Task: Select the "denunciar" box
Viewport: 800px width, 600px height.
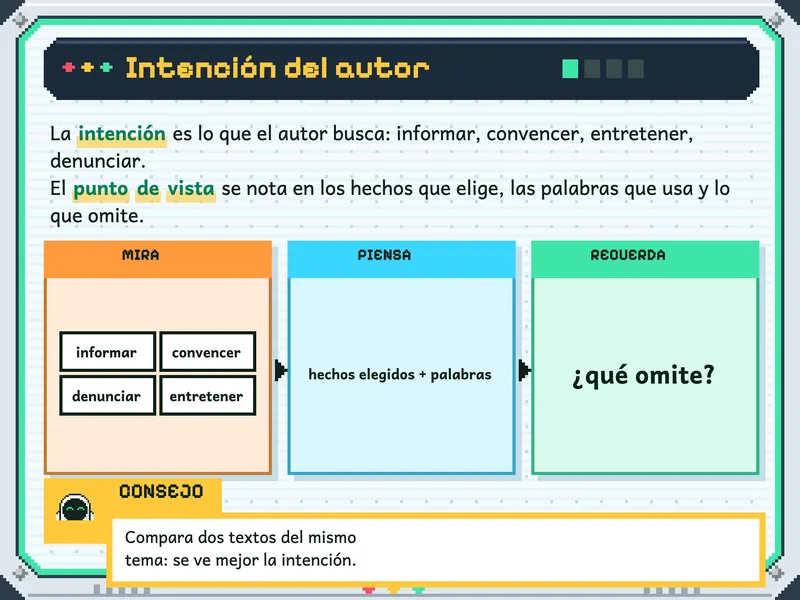Action: [108, 396]
